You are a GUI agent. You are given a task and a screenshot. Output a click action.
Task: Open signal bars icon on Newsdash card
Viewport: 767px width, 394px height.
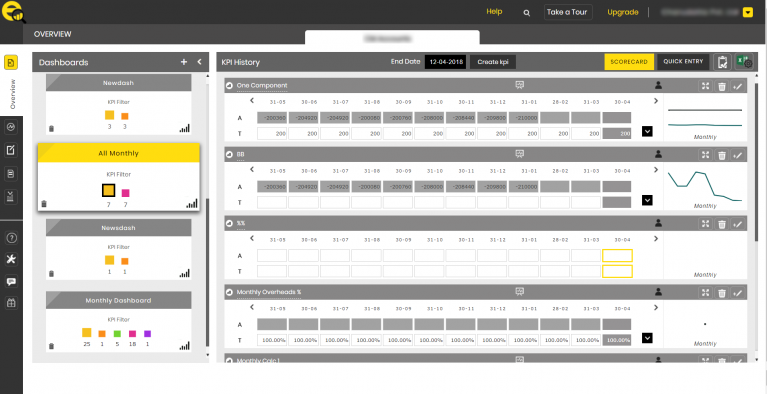point(184,273)
